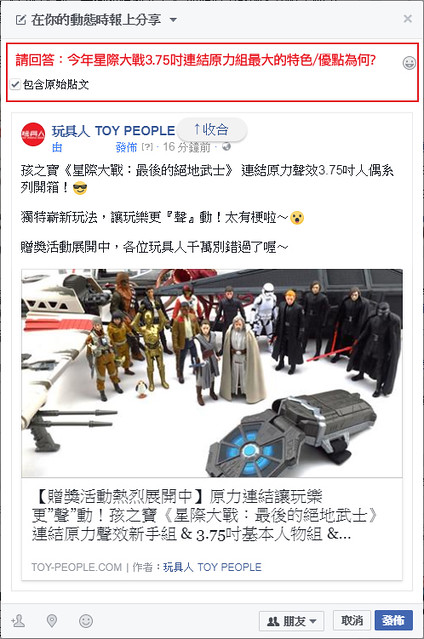The image size is (424, 639).
Task: Open the feeling/activity smiley icon at bottom
Action: tap(86, 621)
